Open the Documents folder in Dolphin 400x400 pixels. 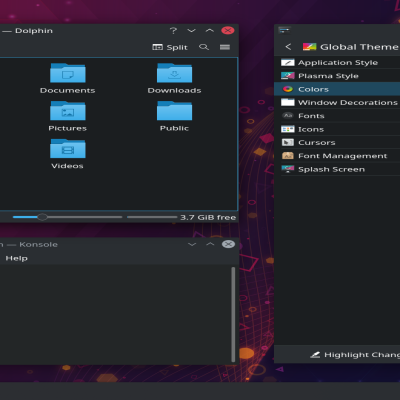pos(68,79)
